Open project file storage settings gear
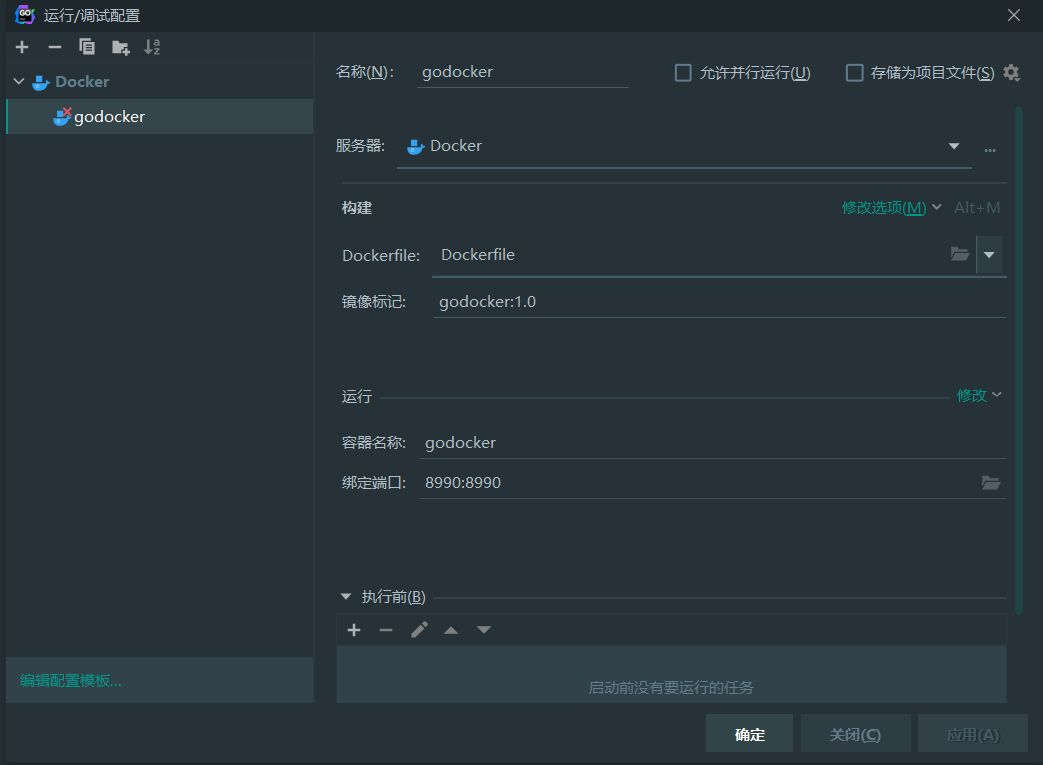 (x=1012, y=73)
